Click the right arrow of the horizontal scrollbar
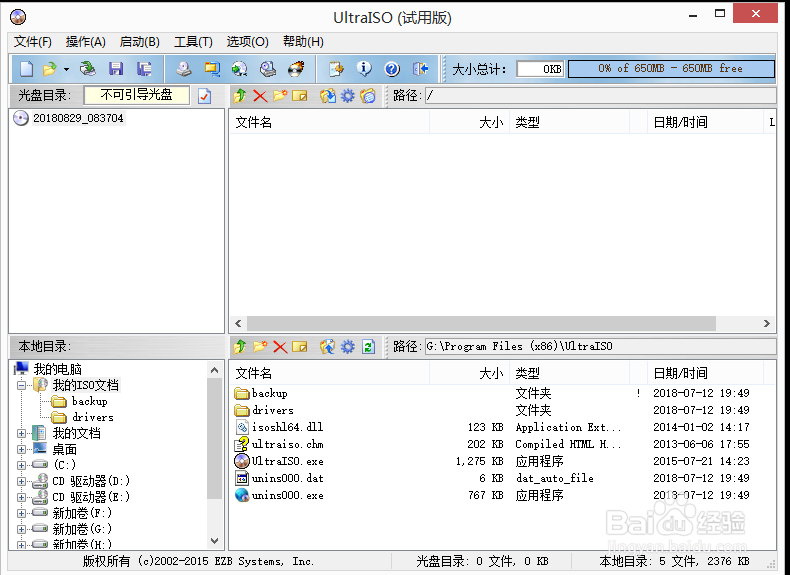Viewport: 790px width, 575px height. pyautogui.click(x=767, y=324)
